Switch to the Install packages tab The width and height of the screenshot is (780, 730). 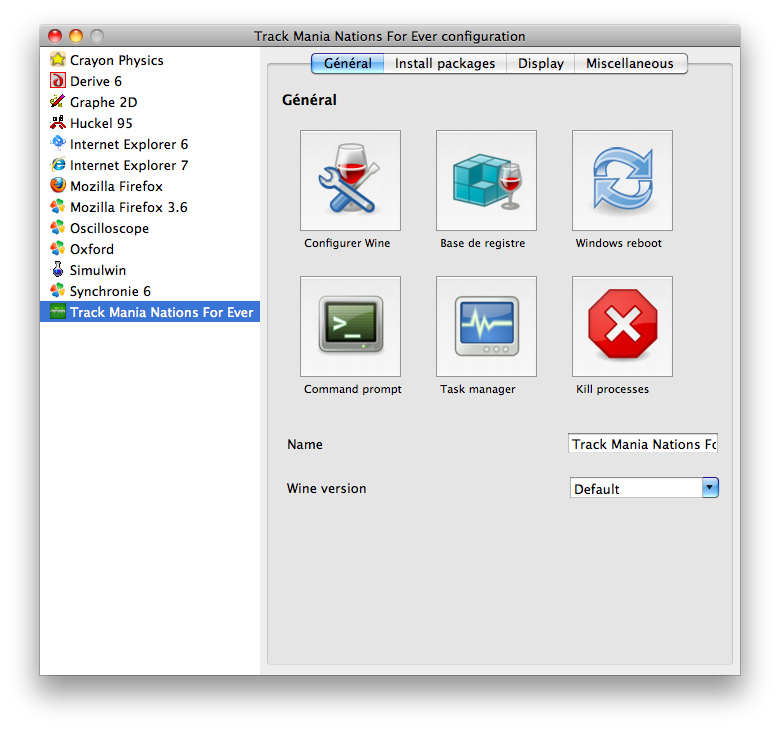pos(445,64)
